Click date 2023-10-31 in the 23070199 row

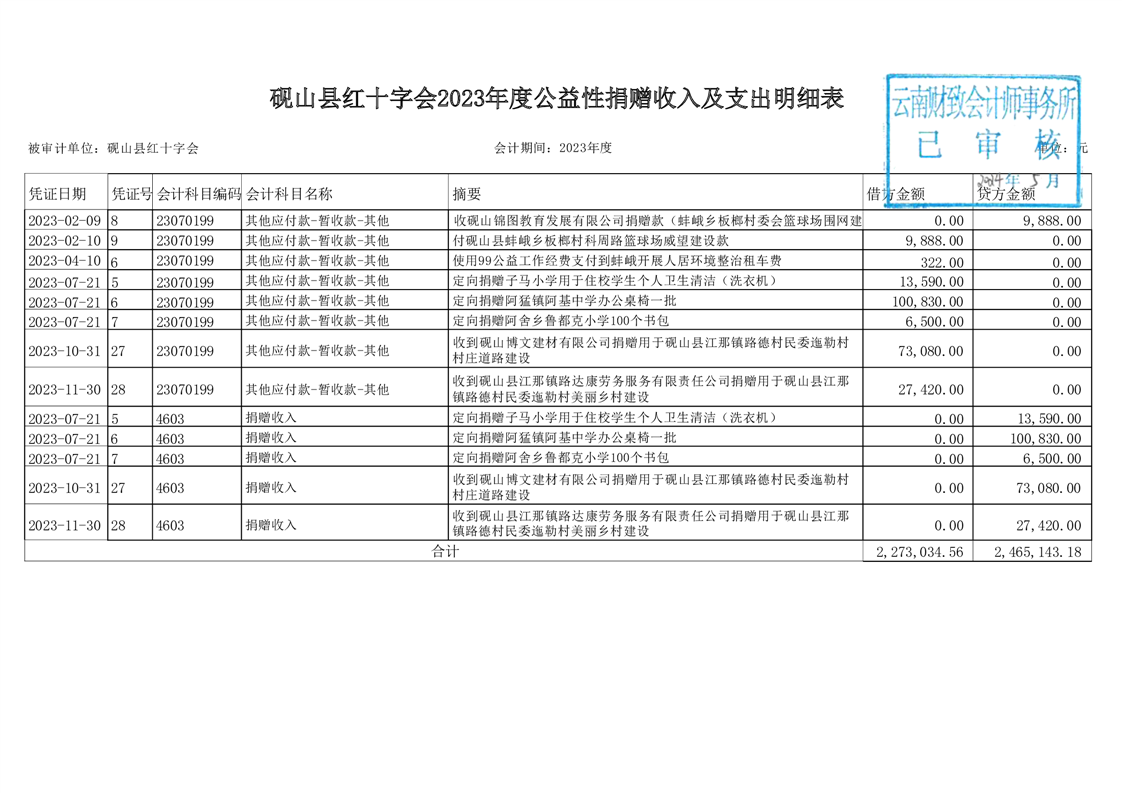64,351
